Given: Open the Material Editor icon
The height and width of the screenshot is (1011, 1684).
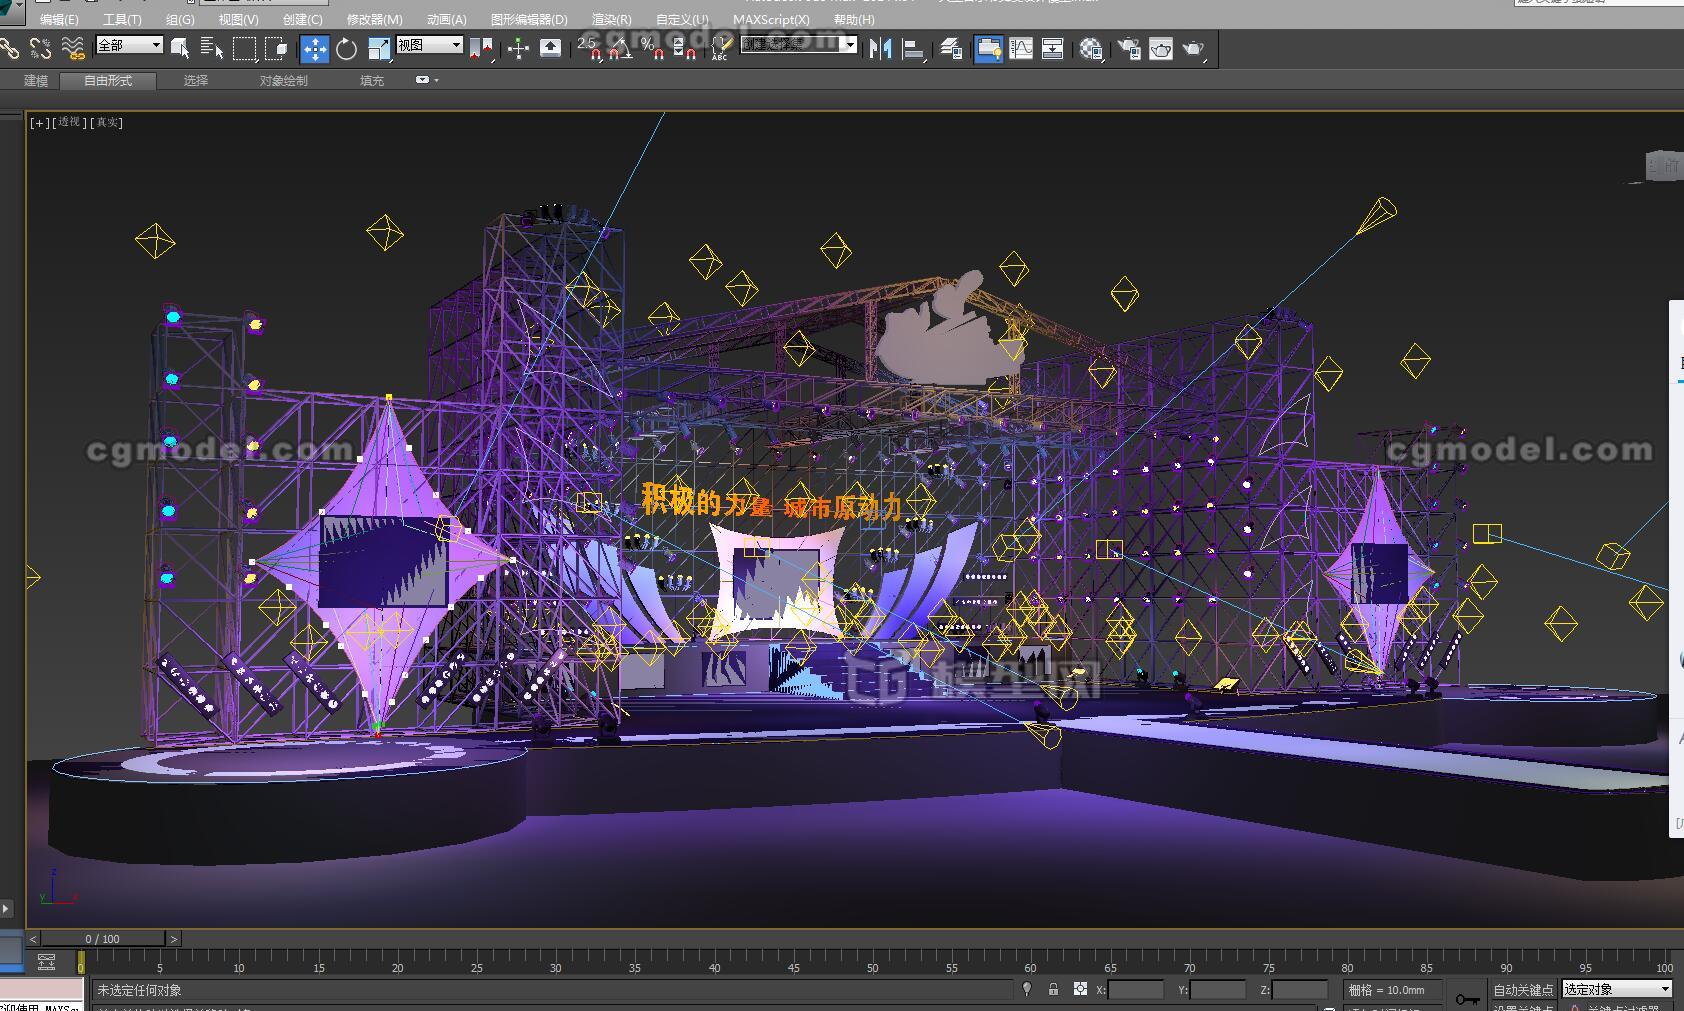Looking at the screenshot, I should (1091, 48).
